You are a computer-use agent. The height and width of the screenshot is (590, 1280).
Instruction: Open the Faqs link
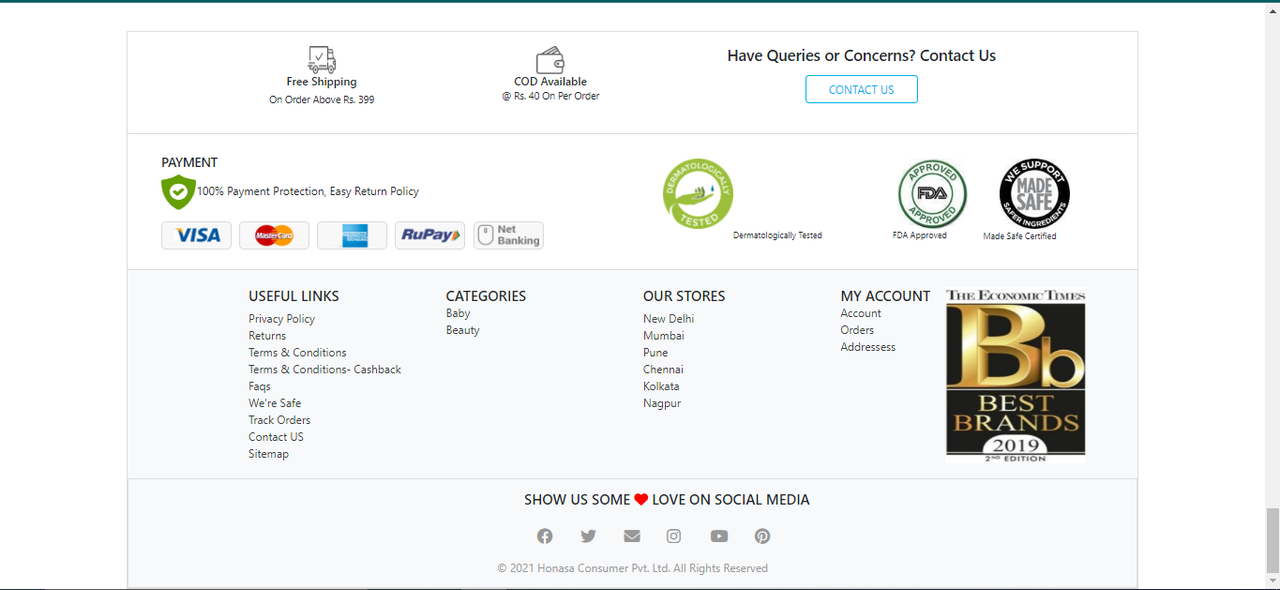(x=260, y=387)
